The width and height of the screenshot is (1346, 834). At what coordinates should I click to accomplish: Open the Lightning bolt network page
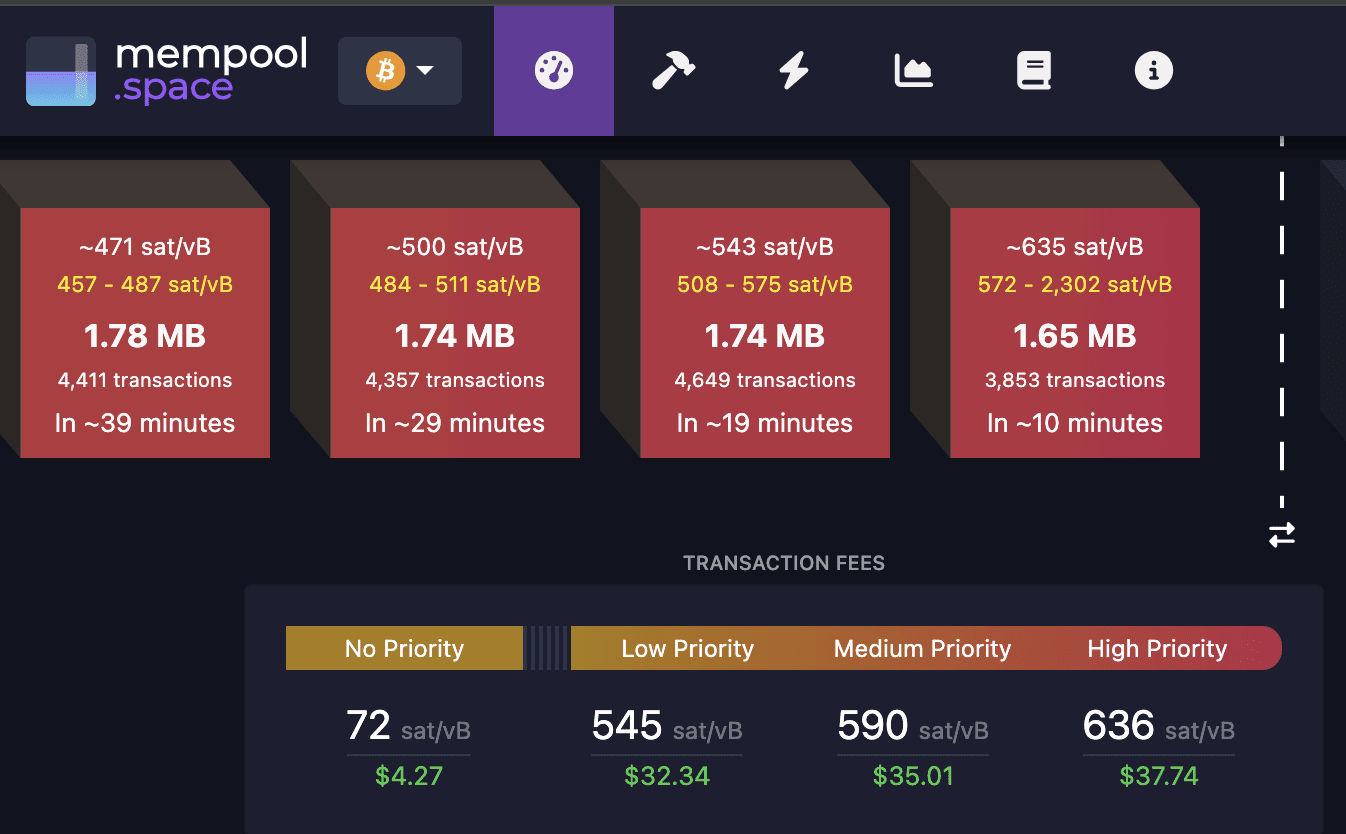(794, 71)
